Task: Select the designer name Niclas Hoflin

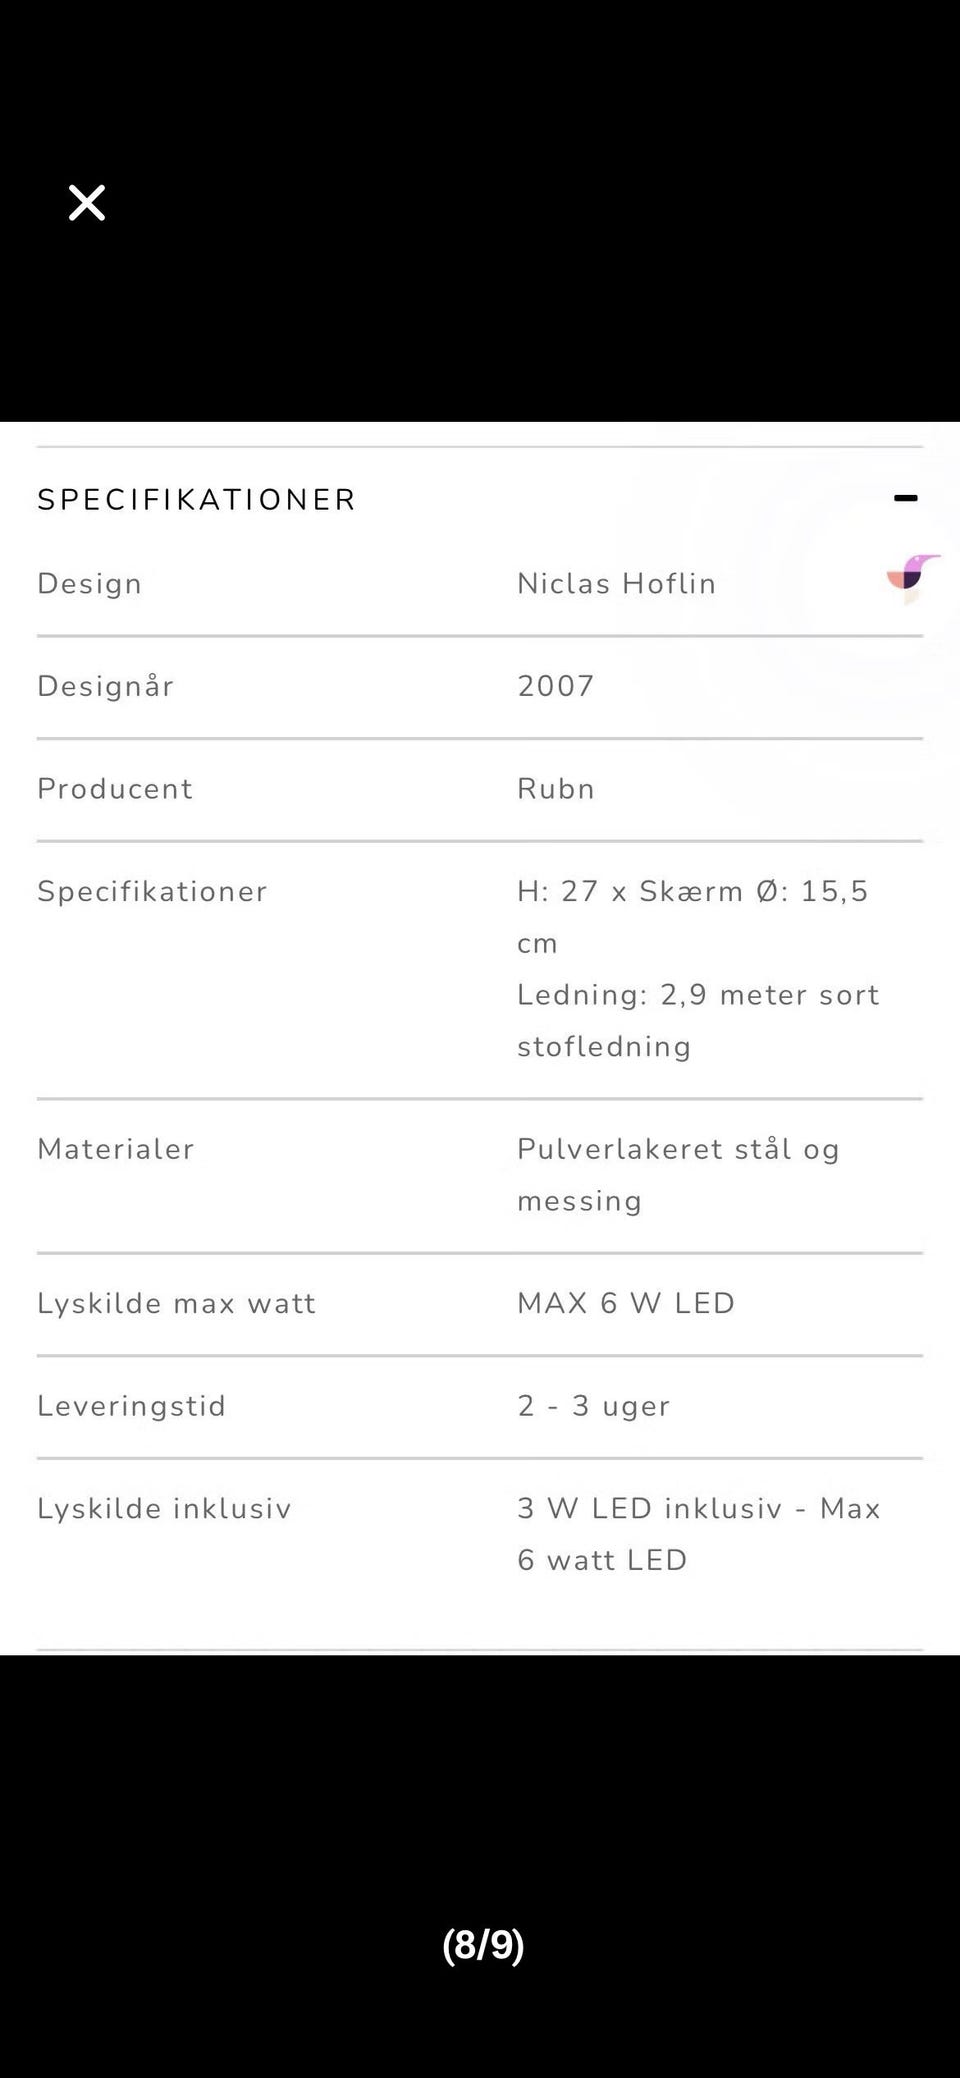Action: coord(617,584)
